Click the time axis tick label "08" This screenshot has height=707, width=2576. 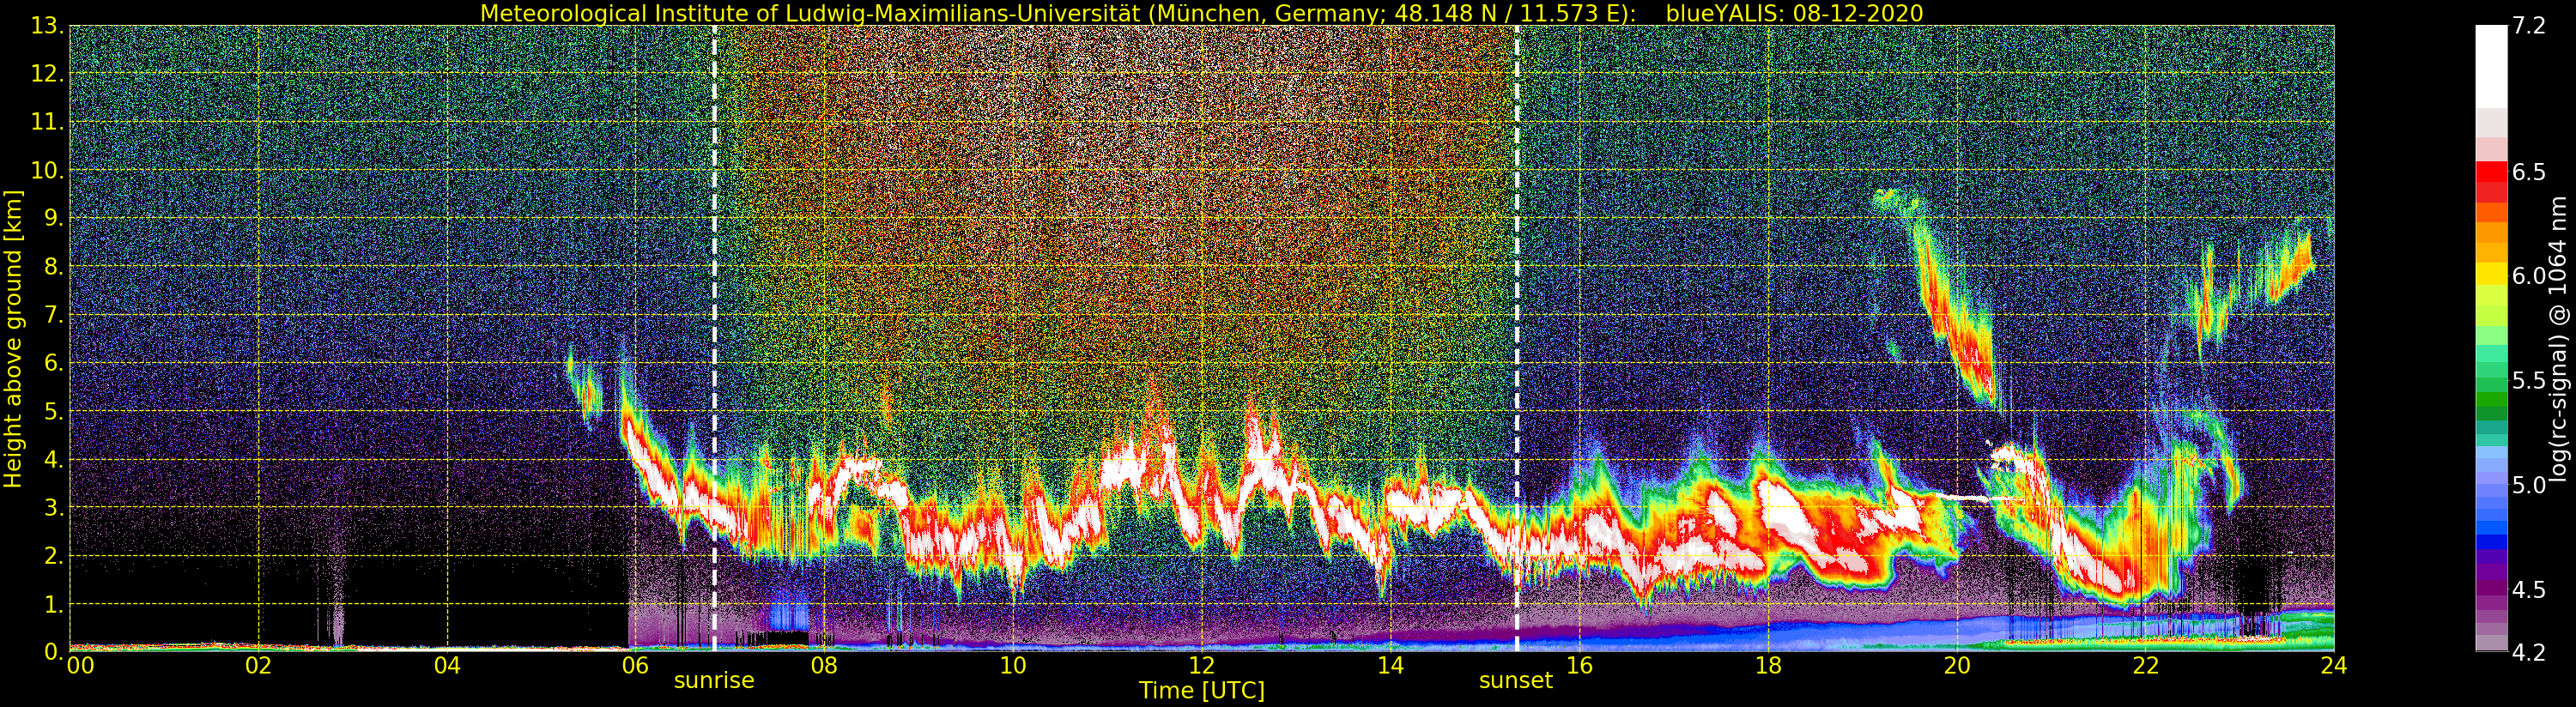[824, 666]
